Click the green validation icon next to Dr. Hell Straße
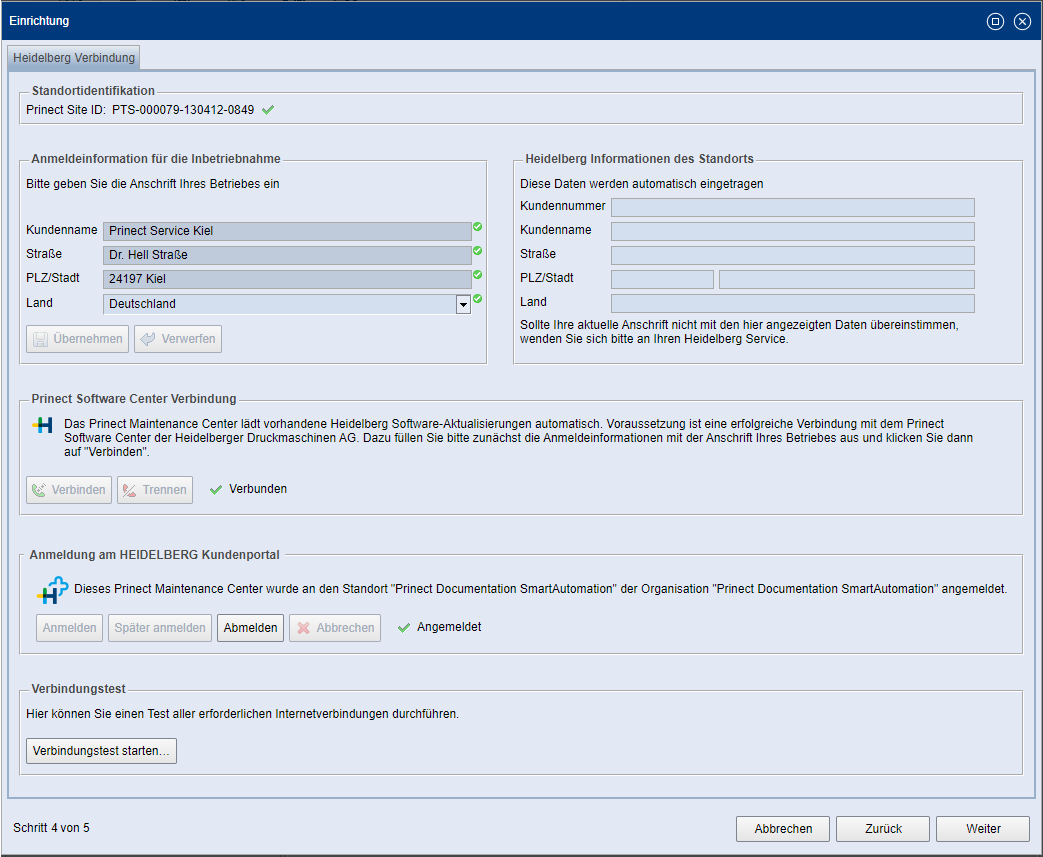 tap(478, 251)
